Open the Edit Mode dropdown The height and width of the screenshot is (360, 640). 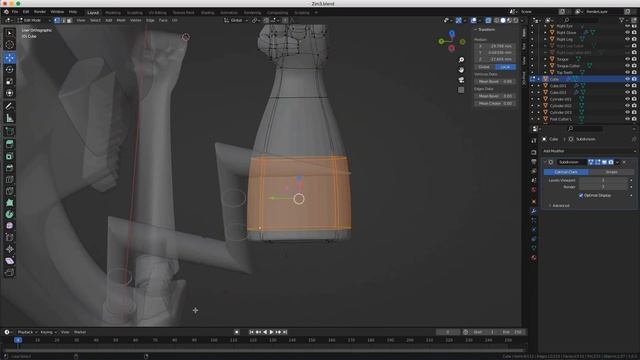click(x=34, y=20)
